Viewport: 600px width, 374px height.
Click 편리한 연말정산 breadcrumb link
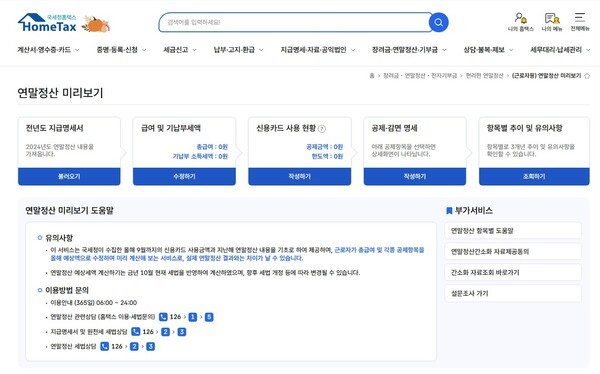click(x=484, y=76)
